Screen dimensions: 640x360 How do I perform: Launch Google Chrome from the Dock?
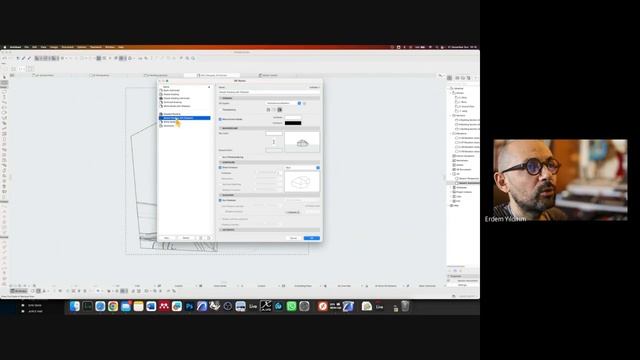(x=113, y=306)
